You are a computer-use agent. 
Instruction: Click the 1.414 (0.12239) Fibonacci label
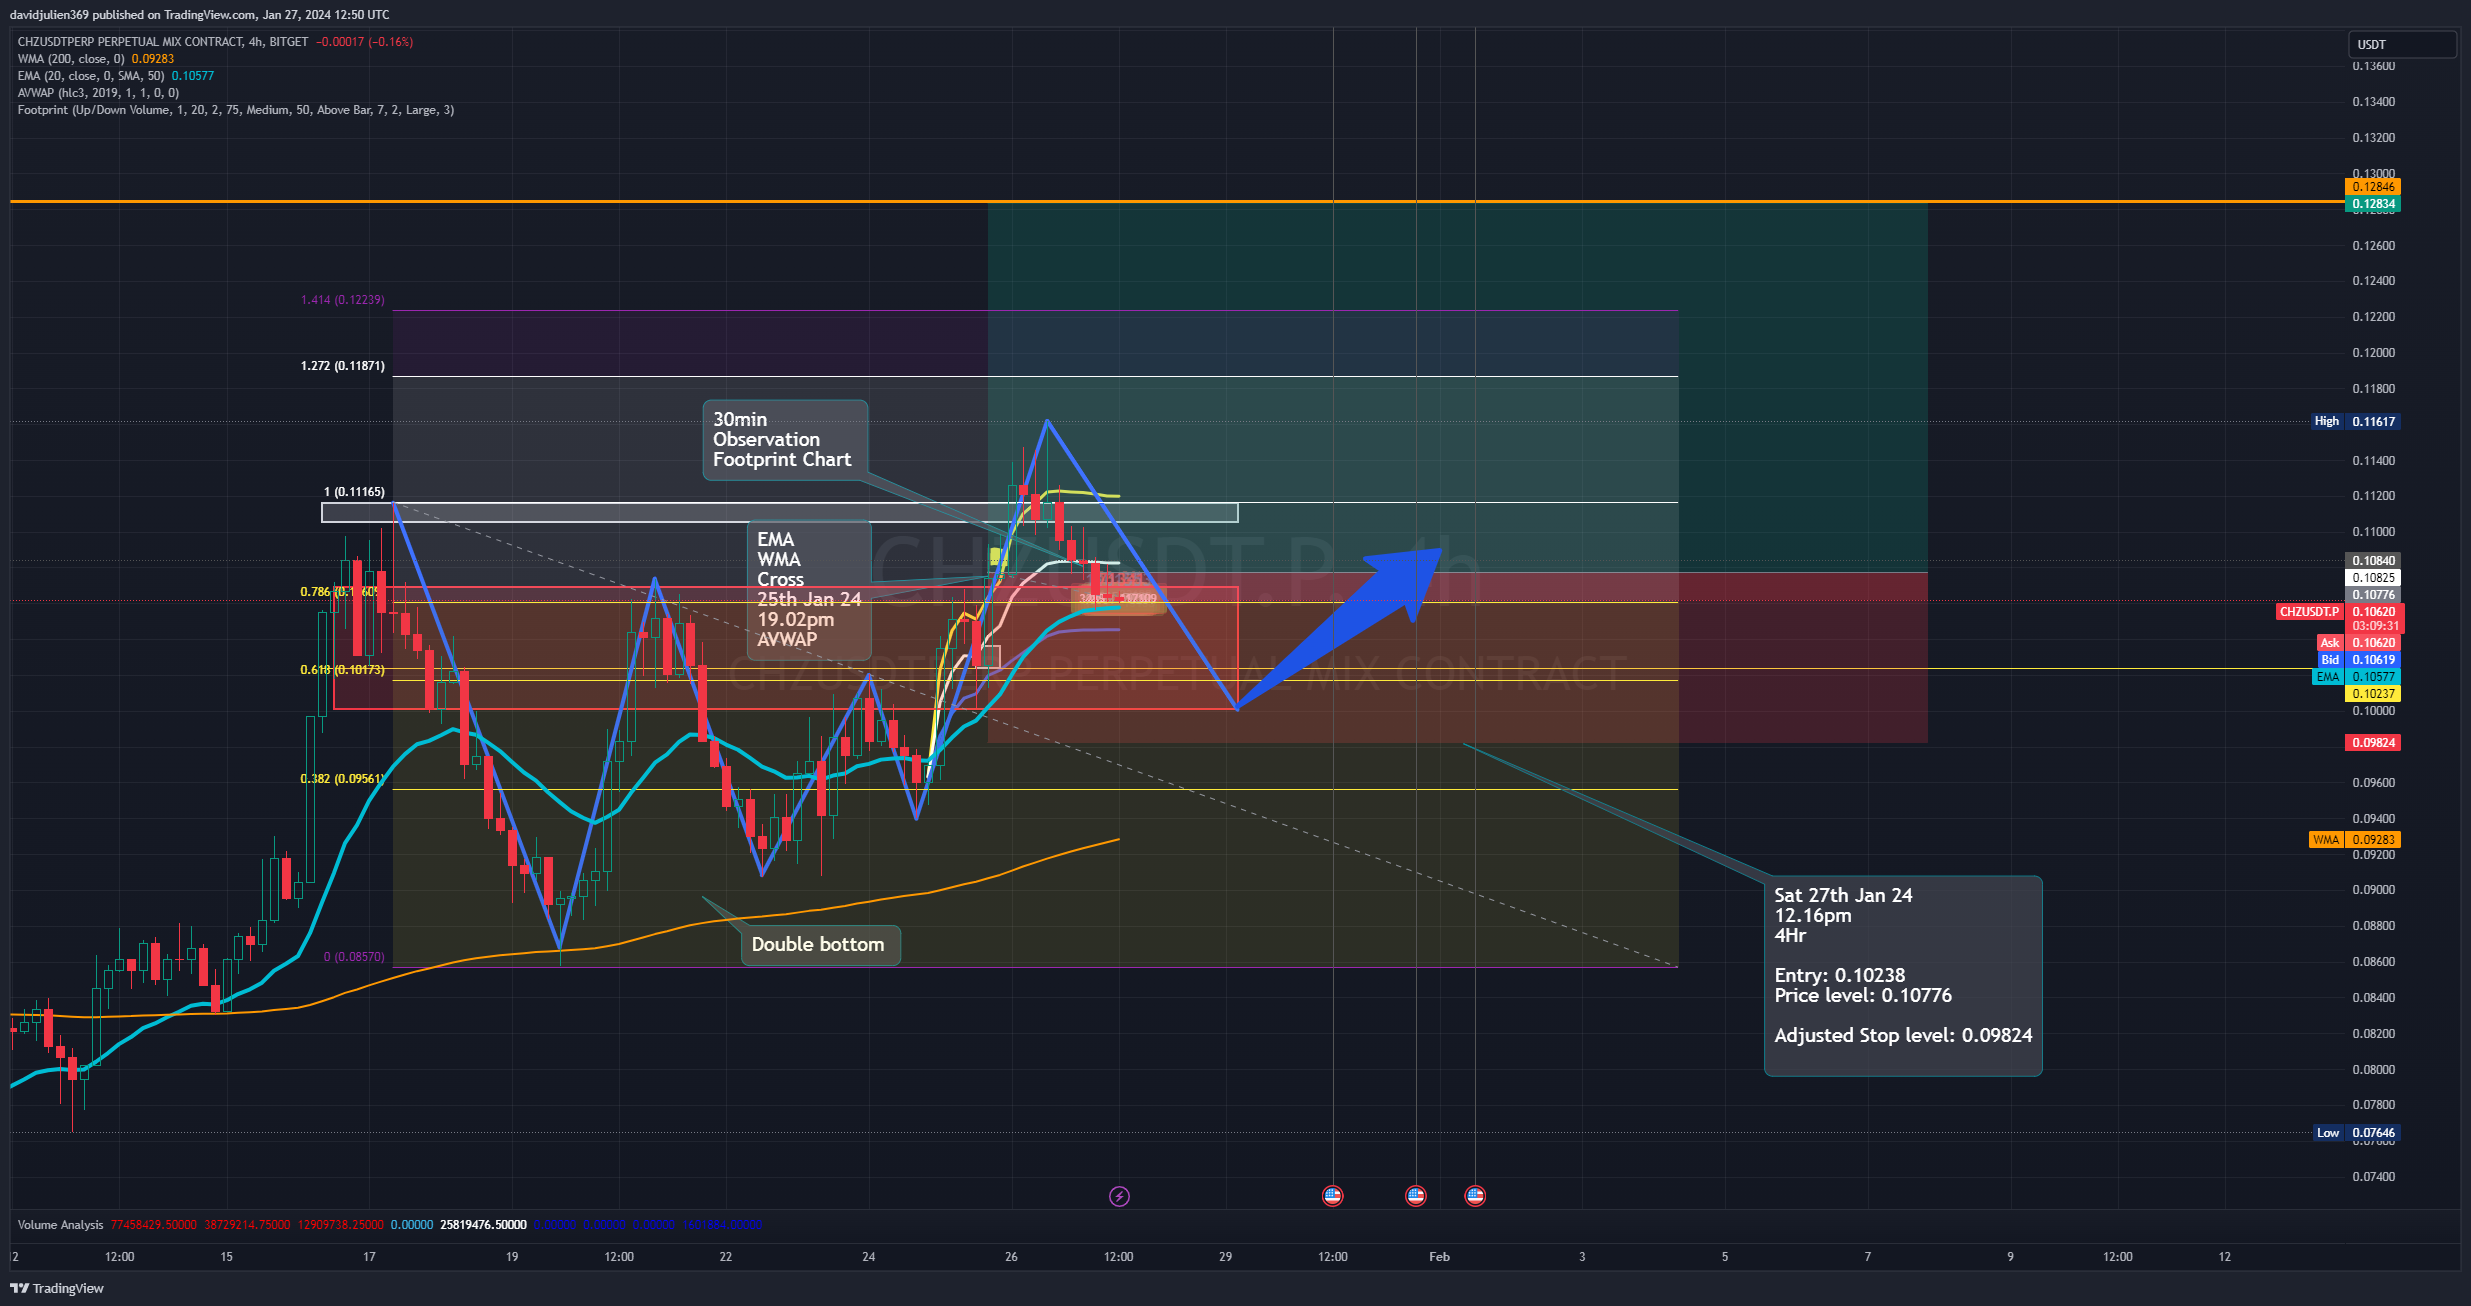tap(343, 300)
